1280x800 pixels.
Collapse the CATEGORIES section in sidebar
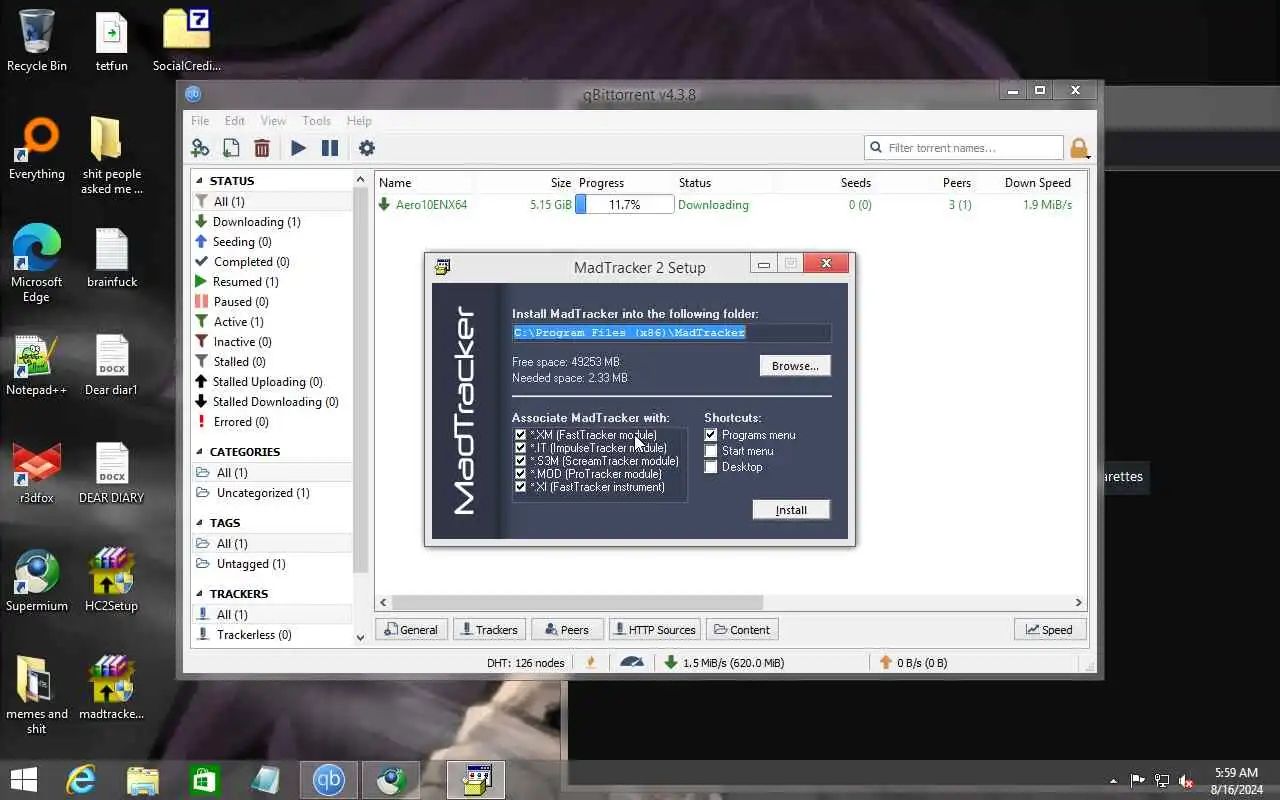[200, 452]
